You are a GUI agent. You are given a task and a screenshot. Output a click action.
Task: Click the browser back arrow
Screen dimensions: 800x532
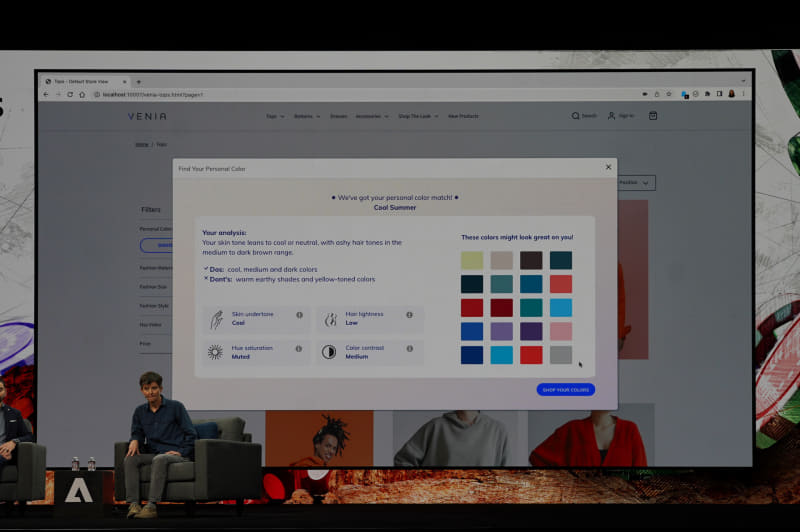click(x=46, y=94)
